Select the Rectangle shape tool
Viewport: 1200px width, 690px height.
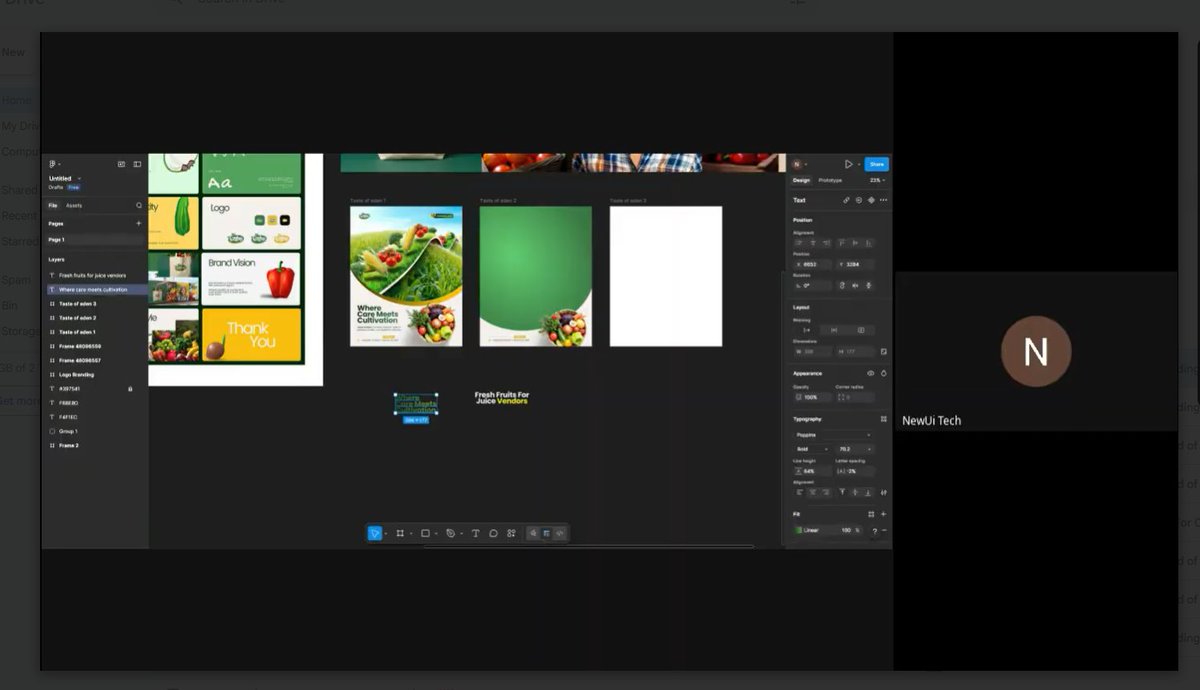425,533
